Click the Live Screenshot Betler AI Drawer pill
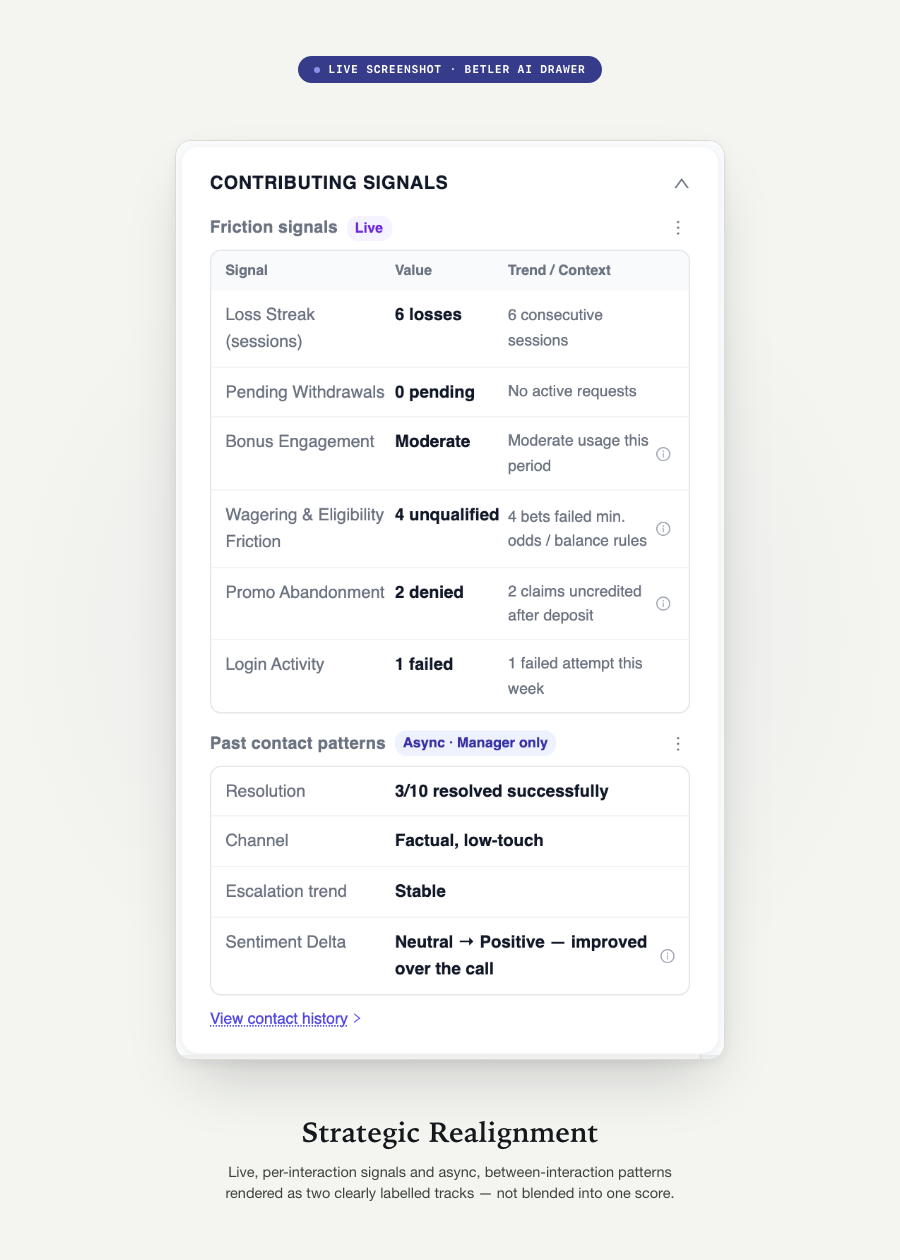This screenshot has width=900, height=1260. 450,69
